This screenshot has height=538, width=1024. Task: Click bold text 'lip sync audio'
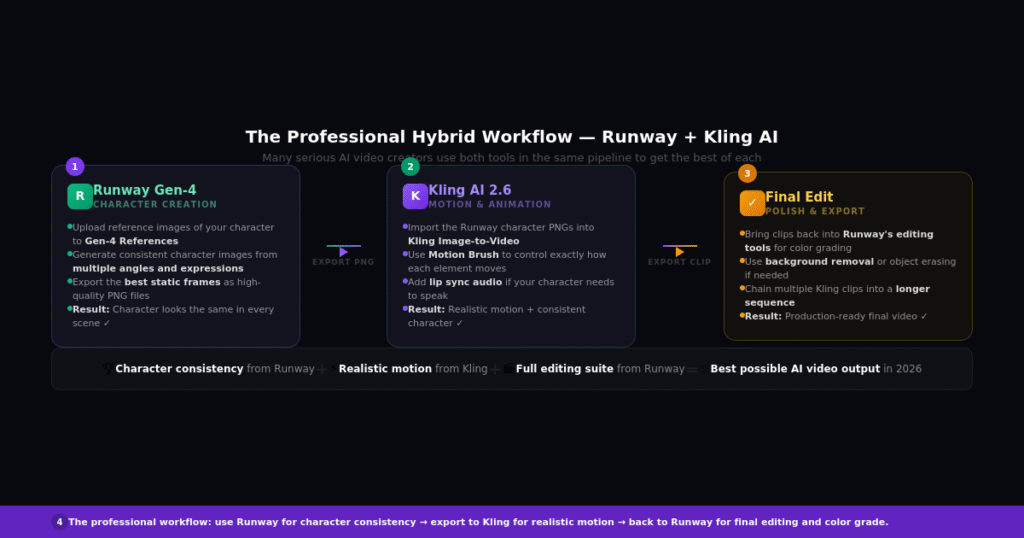(466, 282)
